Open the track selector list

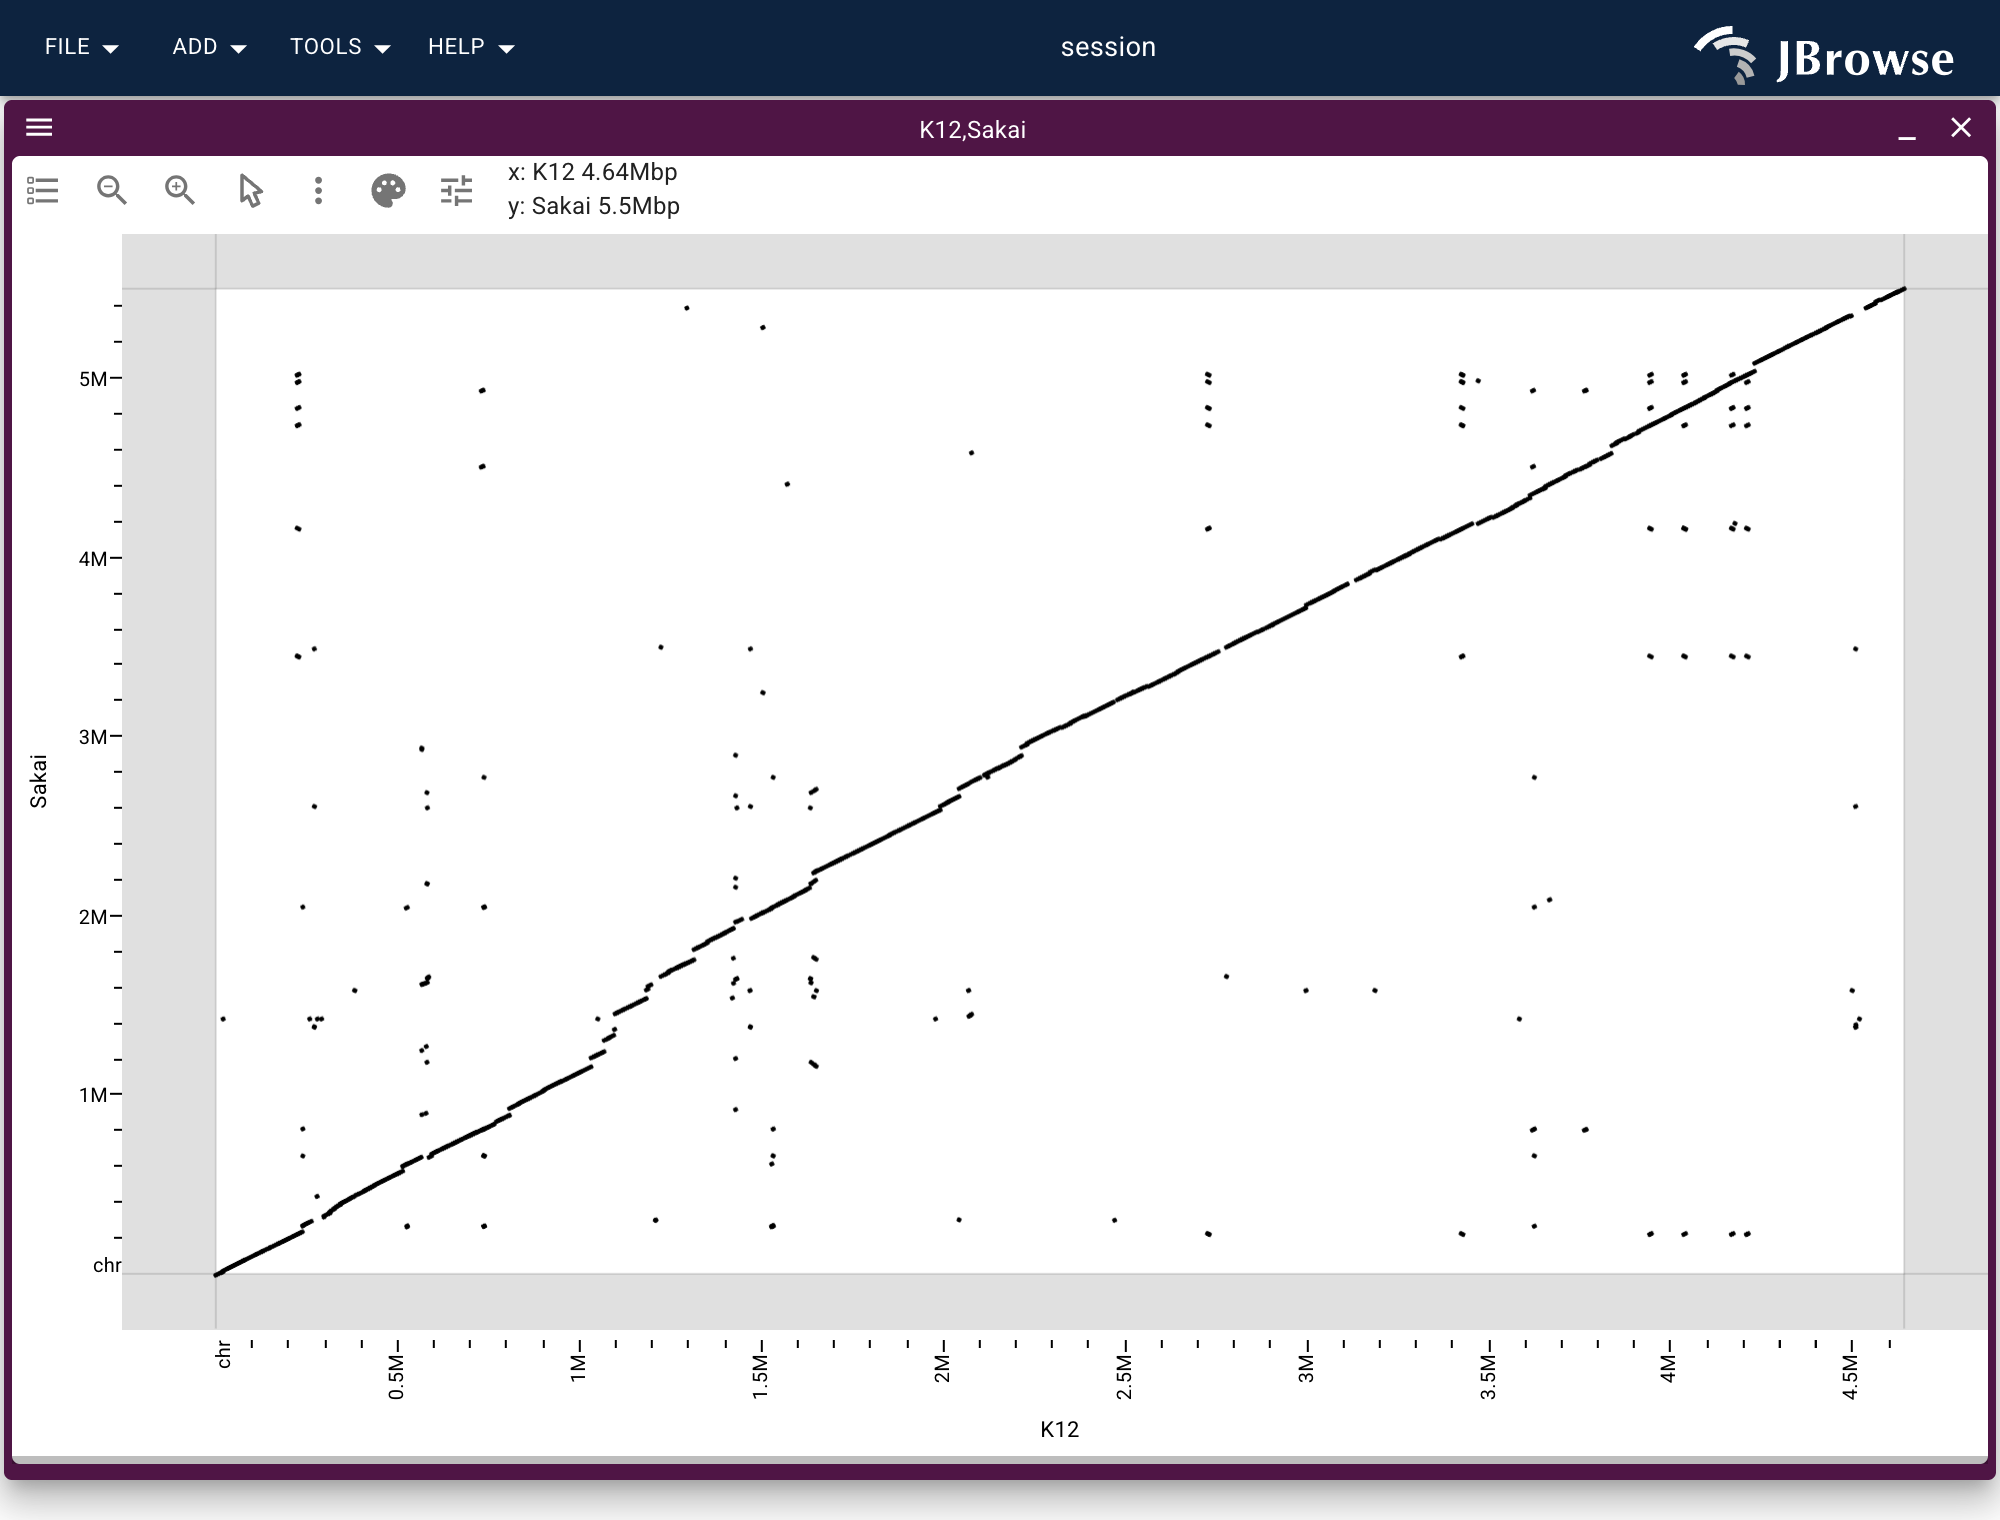[43, 190]
